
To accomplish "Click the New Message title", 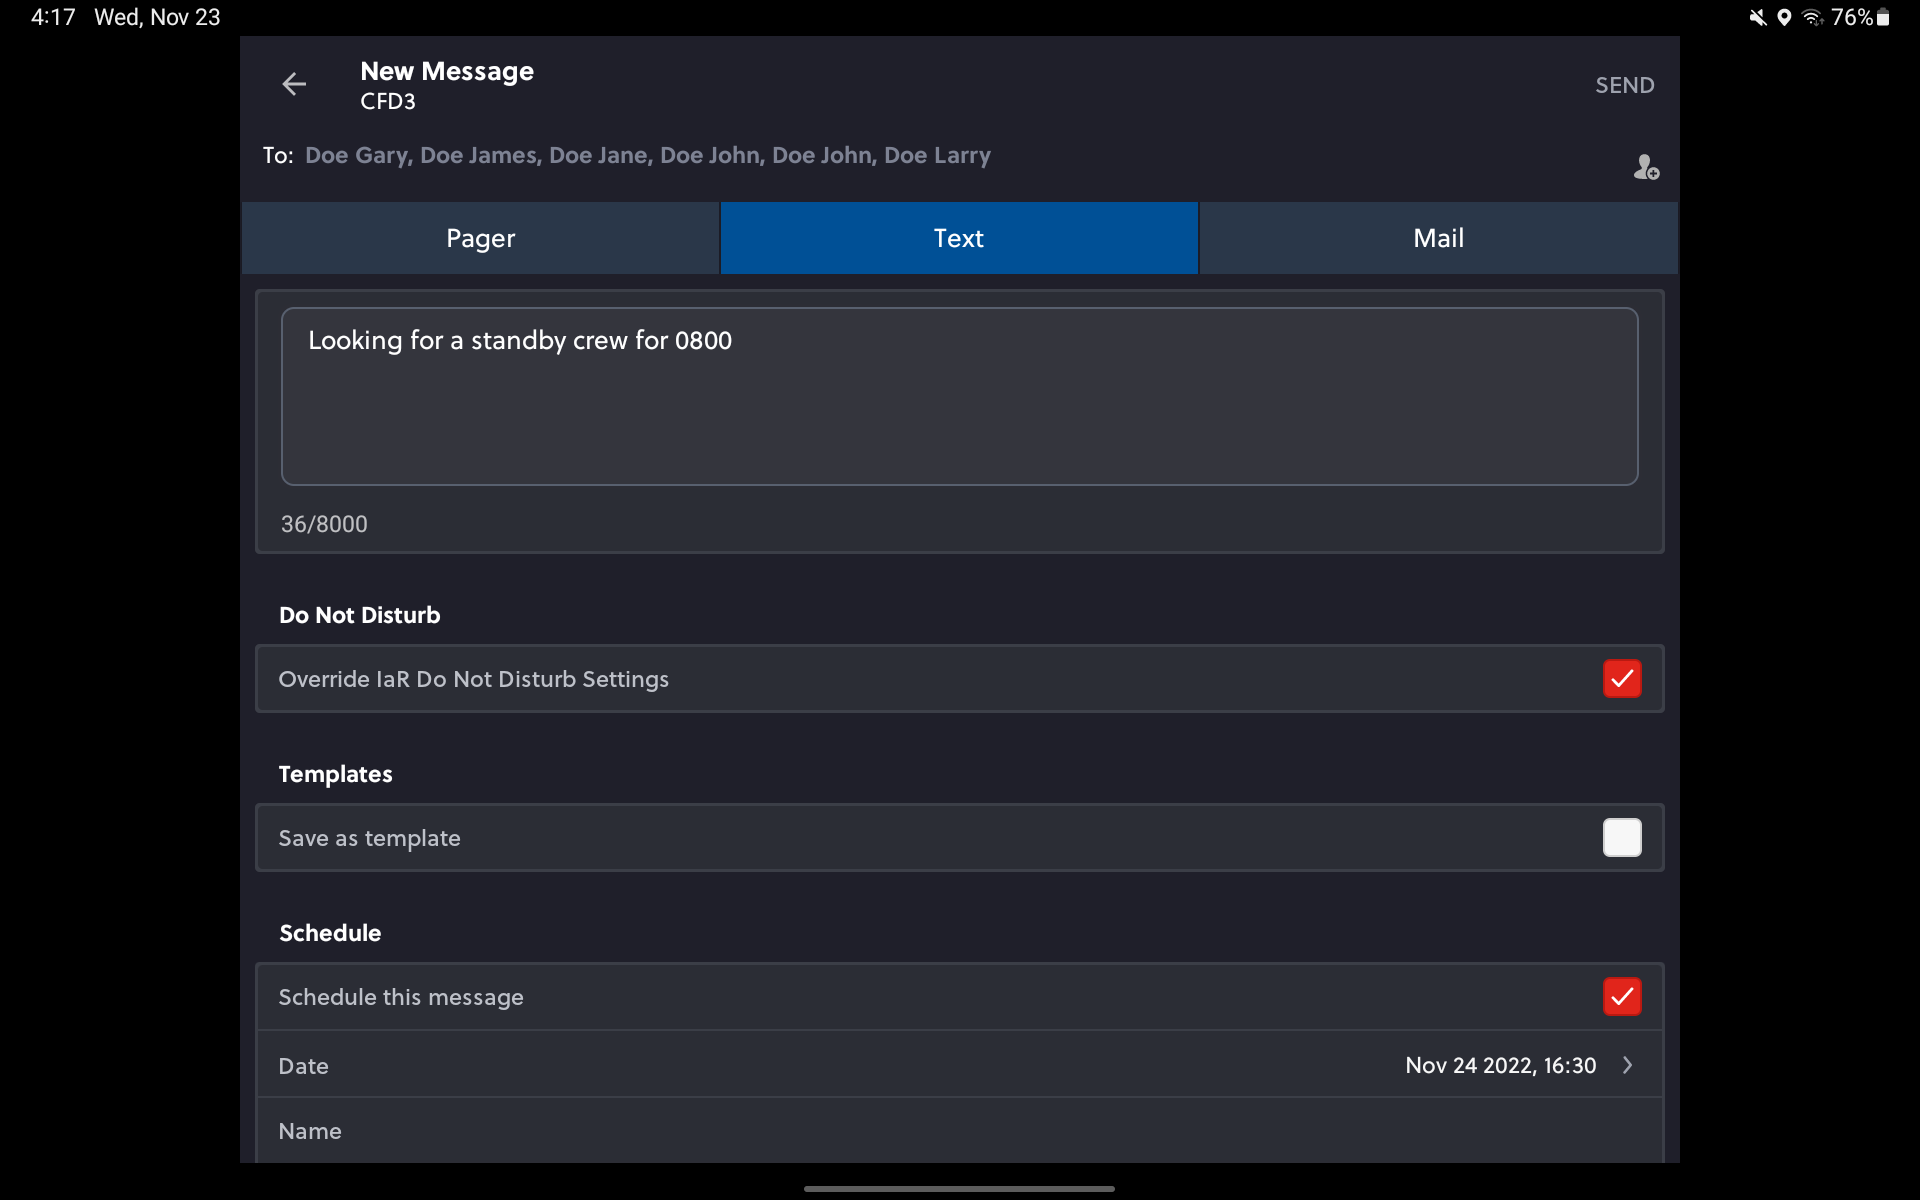I will tap(447, 71).
